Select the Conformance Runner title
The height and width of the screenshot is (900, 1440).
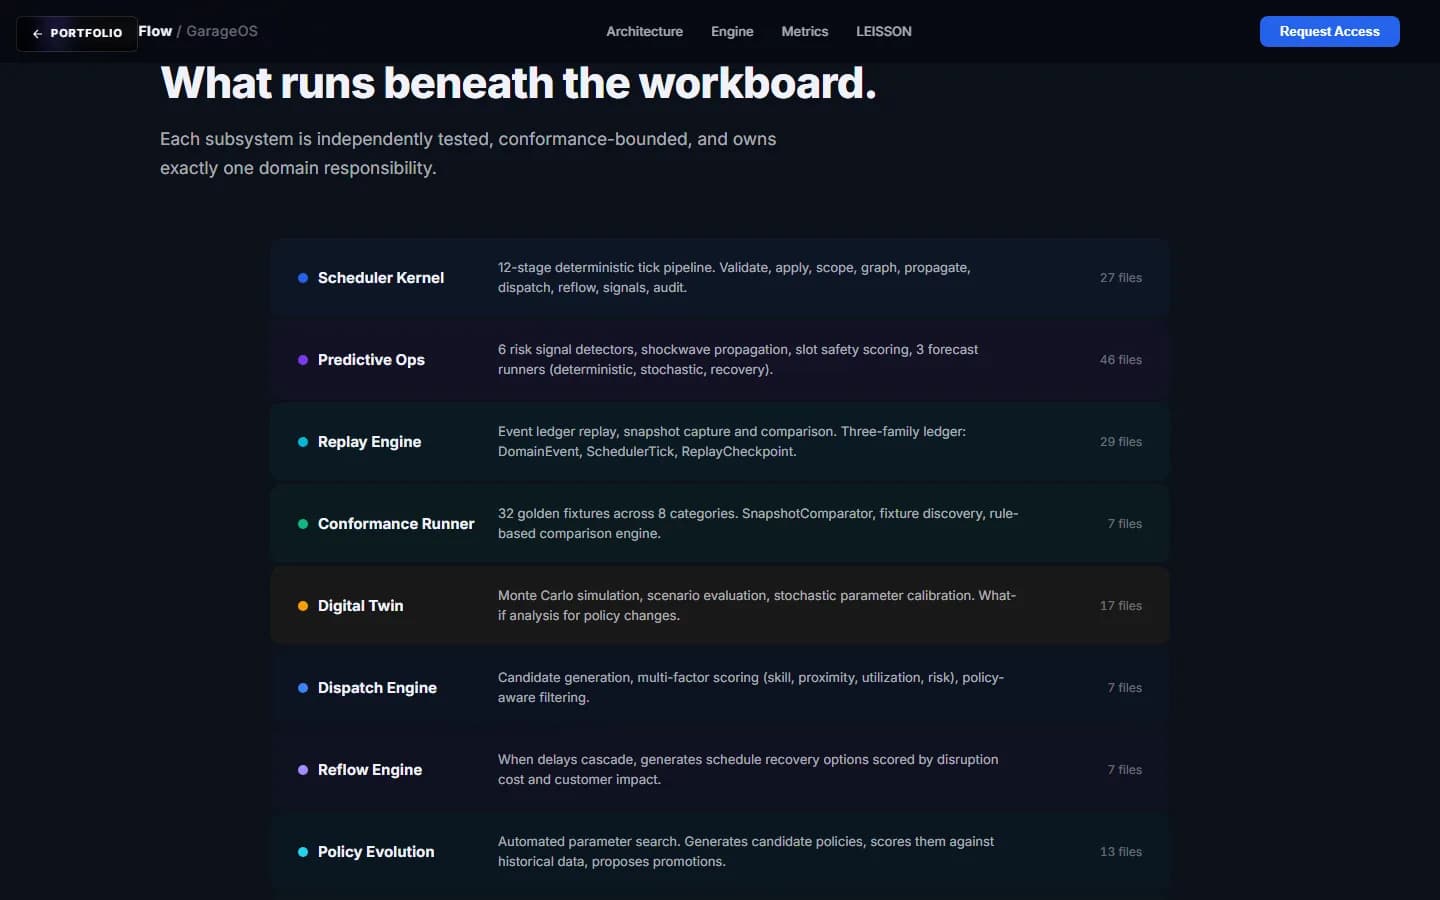[x=396, y=524]
